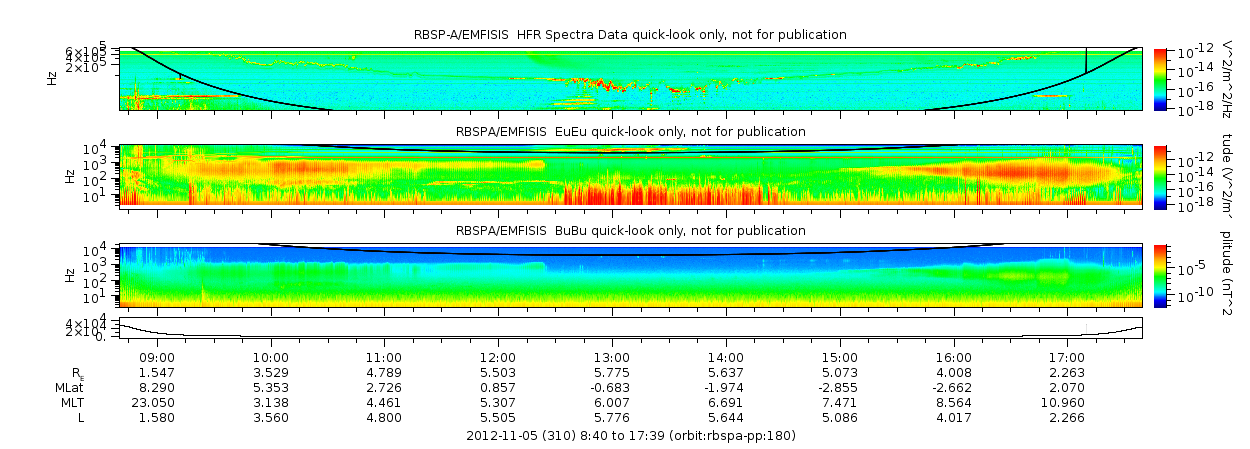This screenshot has width=1250, height=449.
Task: Select the 17:00 time axis label
Action: [x=1067, y=358]
